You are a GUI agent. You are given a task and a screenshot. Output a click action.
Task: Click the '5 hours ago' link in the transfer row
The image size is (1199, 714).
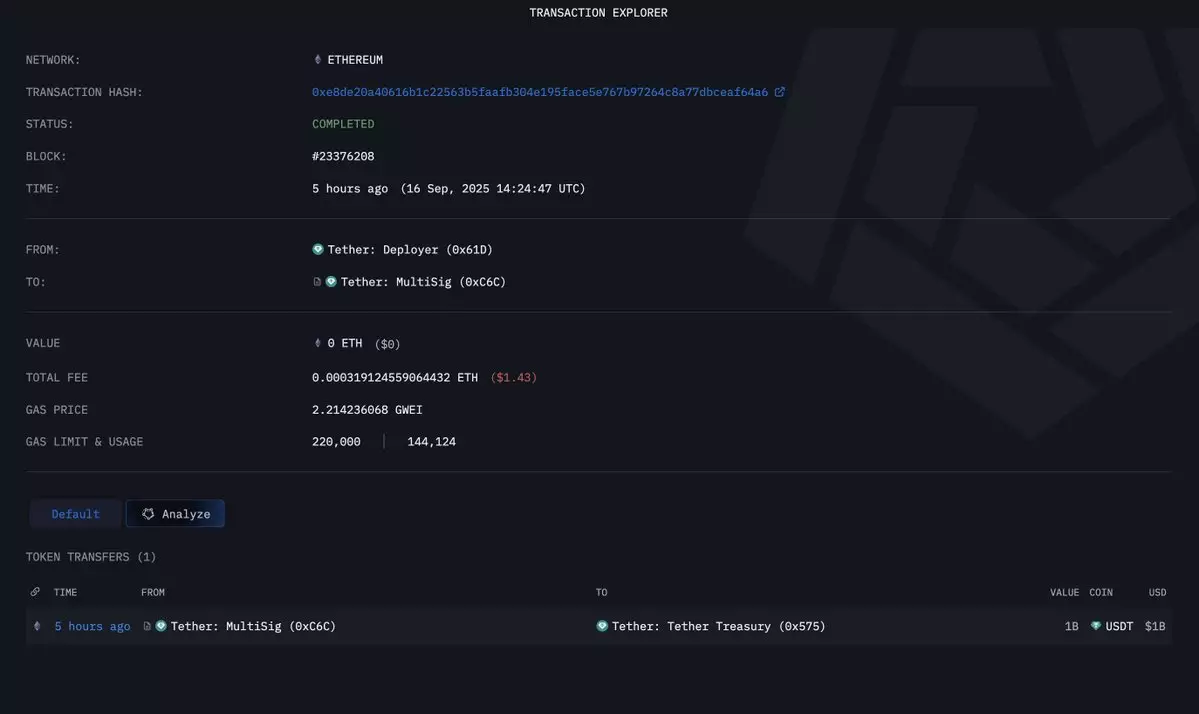(92, 626)
